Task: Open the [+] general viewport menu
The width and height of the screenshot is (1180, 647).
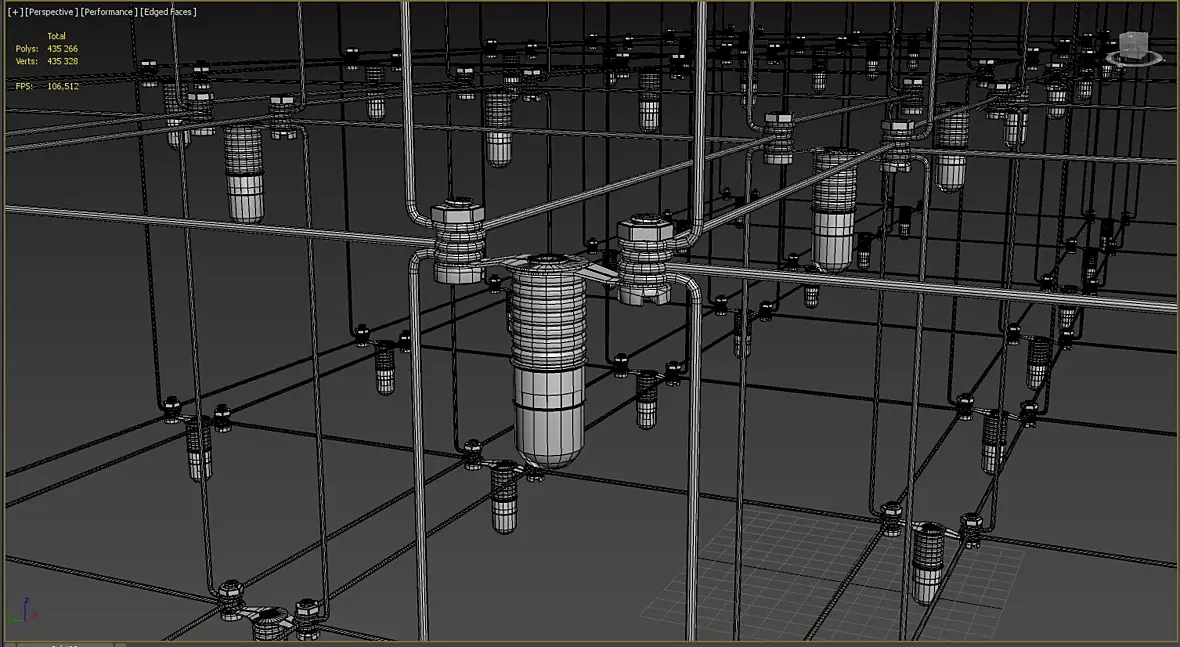Action: point(14,12)
